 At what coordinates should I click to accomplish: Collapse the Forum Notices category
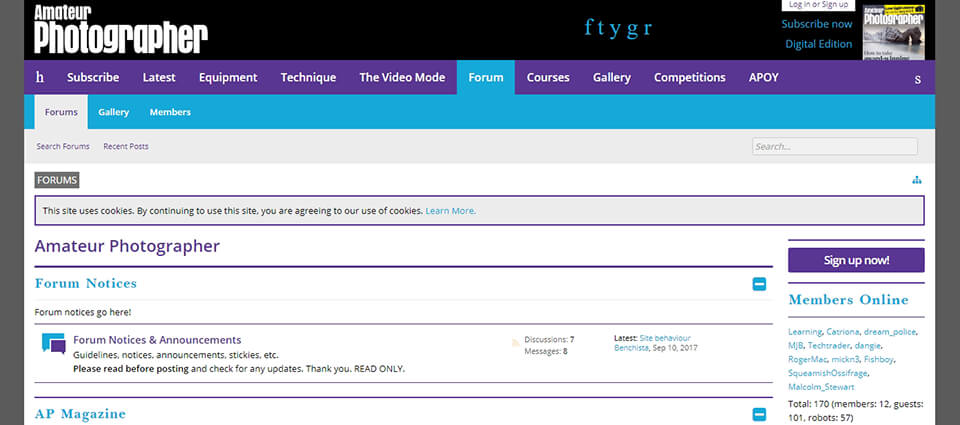coord(759,284)
